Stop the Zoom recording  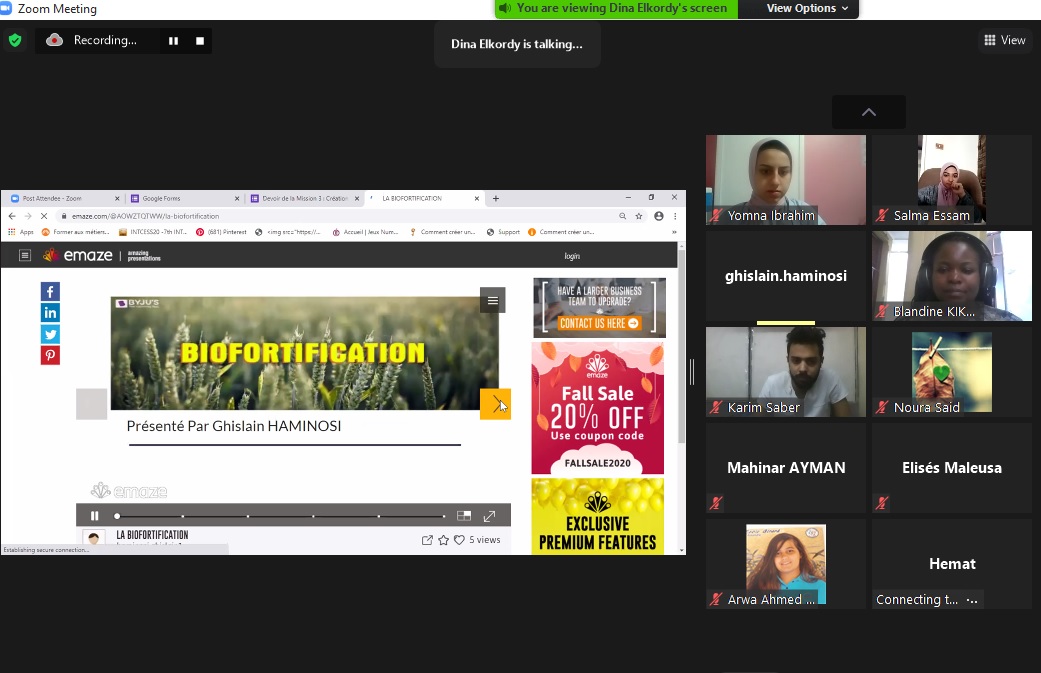[x=200, y=41]
